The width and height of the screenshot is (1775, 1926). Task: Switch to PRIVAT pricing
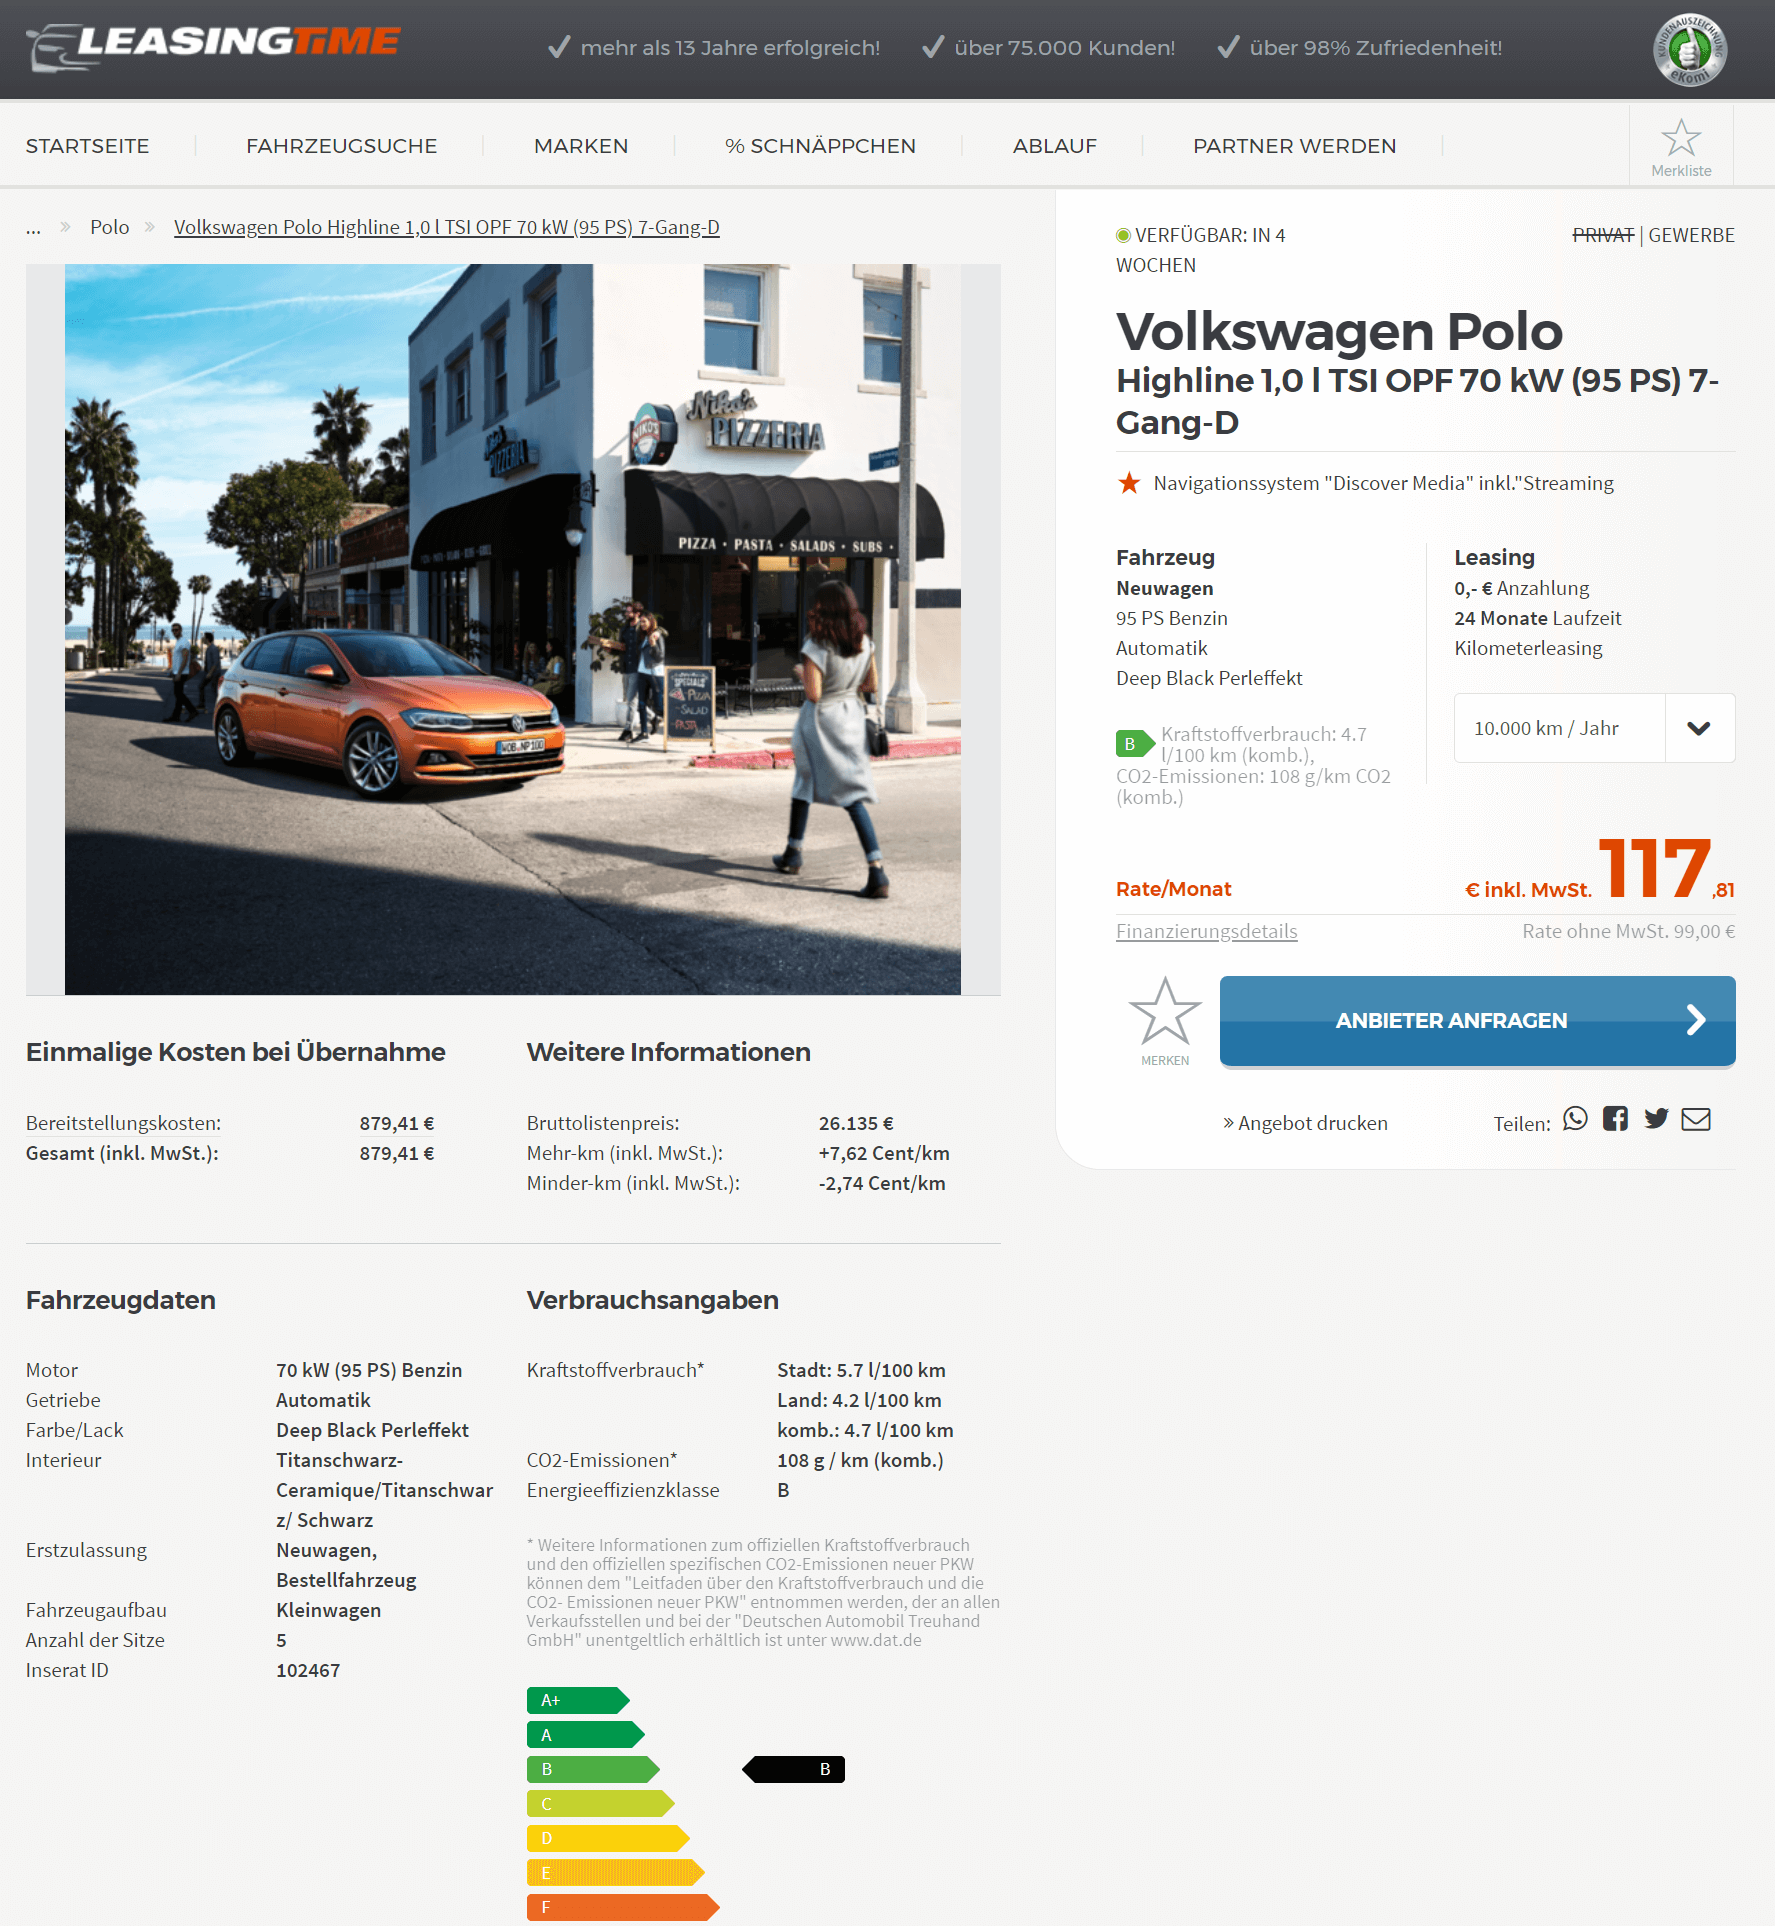[x=1603, y=235]
